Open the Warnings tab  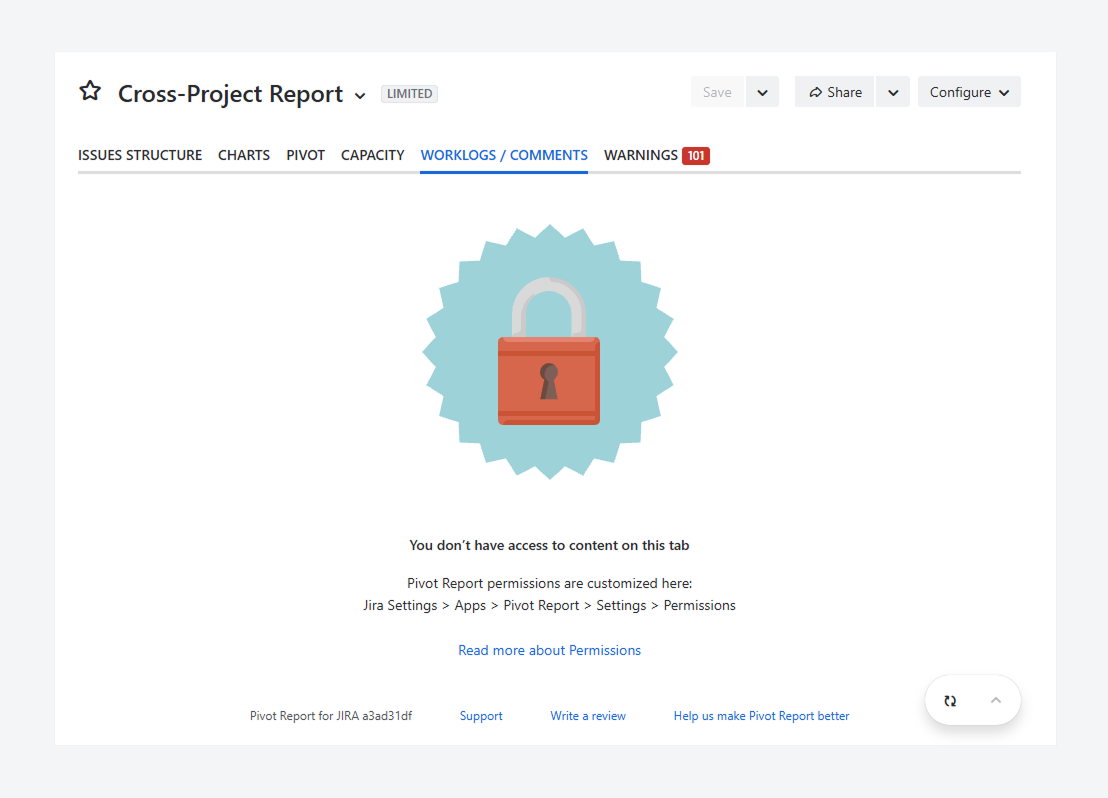[x=640, y=156]
